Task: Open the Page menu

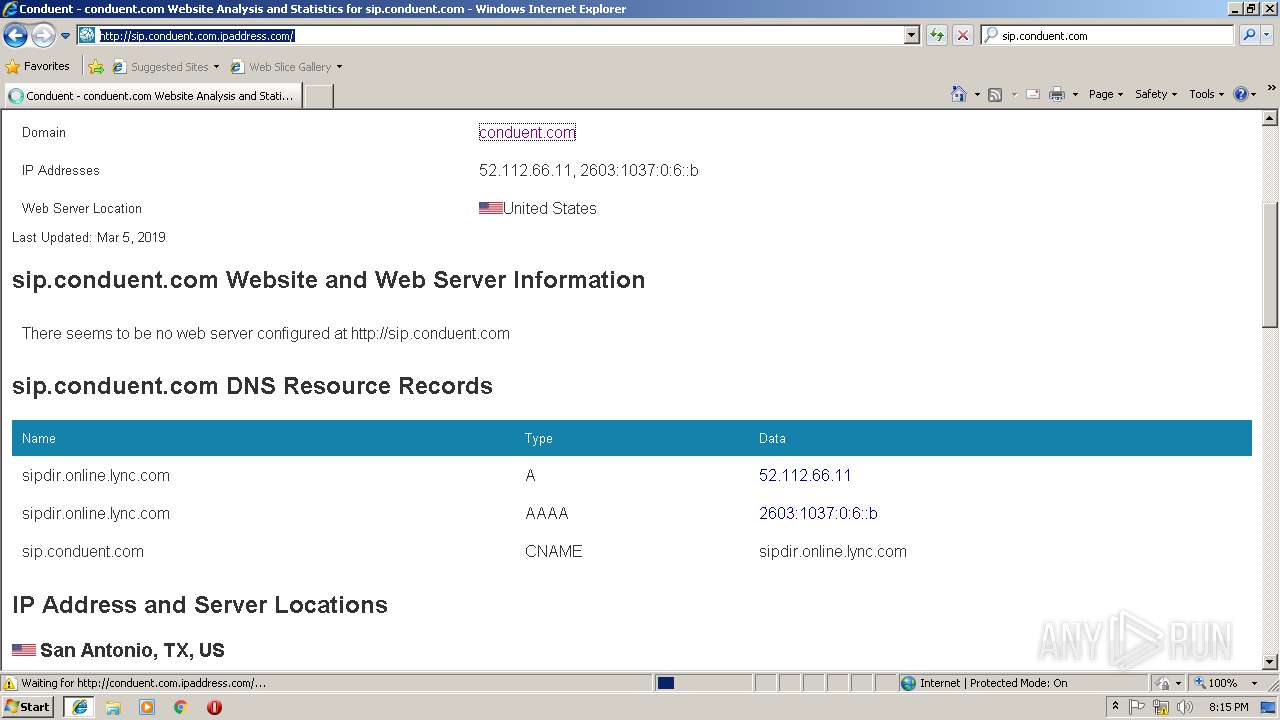Action: click(x=1105, y=94)
